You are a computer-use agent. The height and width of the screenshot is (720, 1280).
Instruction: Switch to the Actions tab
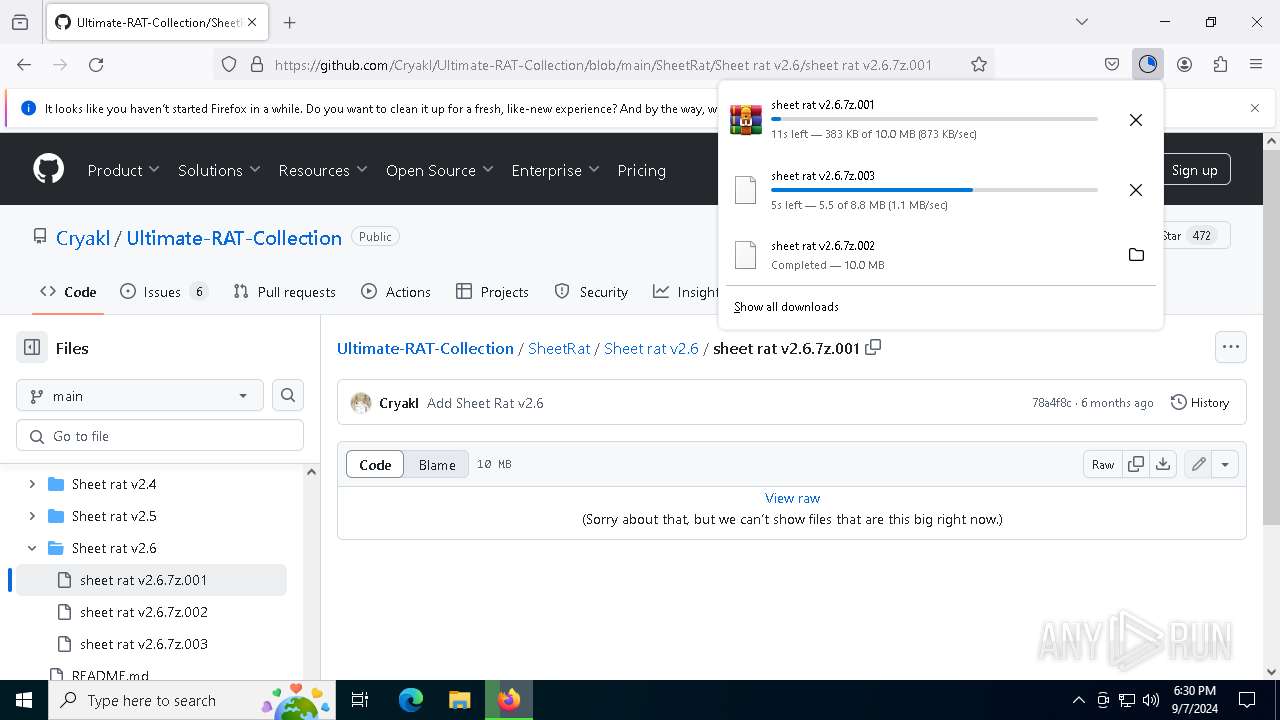396,292
